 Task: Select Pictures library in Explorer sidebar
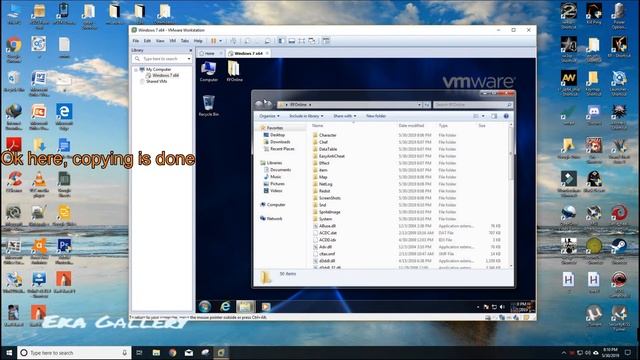tap(274, 184)
